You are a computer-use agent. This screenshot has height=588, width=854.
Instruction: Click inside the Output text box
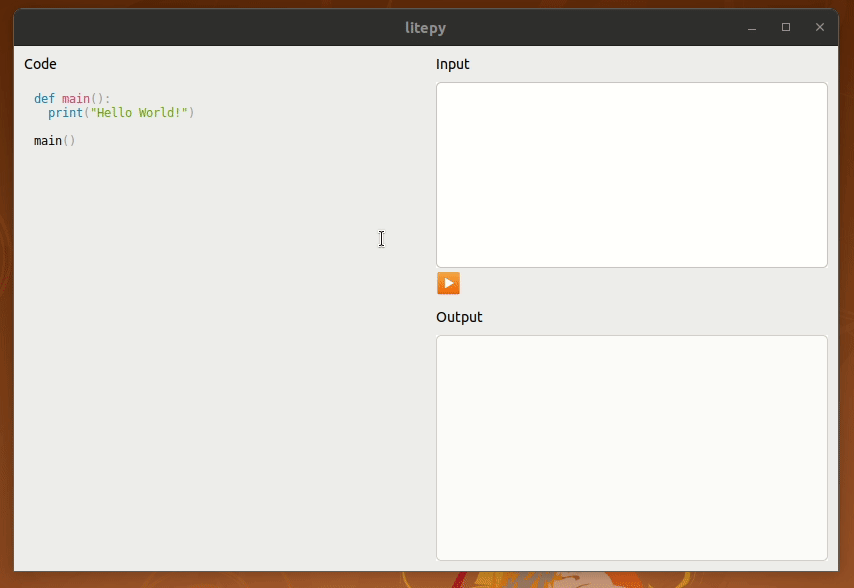point(632,448)
